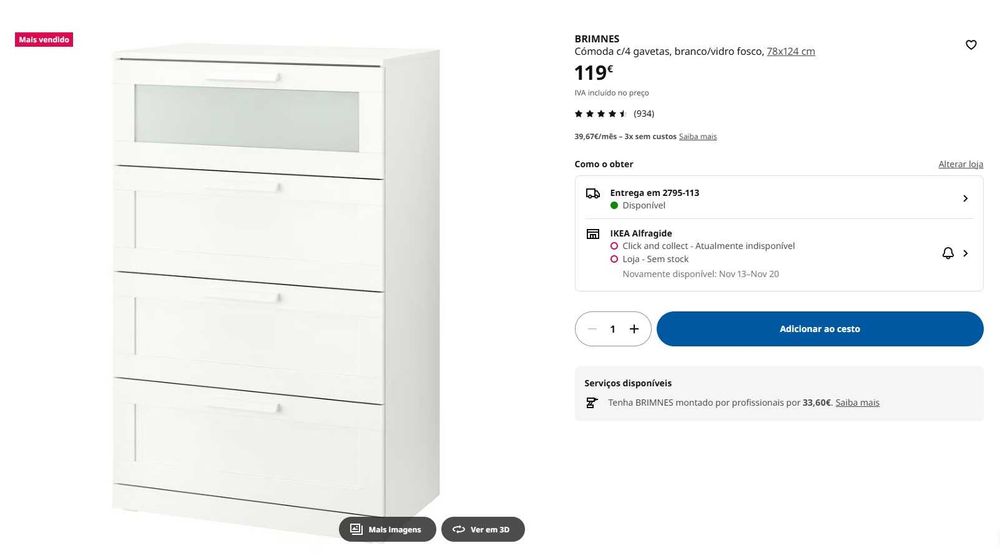Click the delivery truck icon

tap(592, 193)
